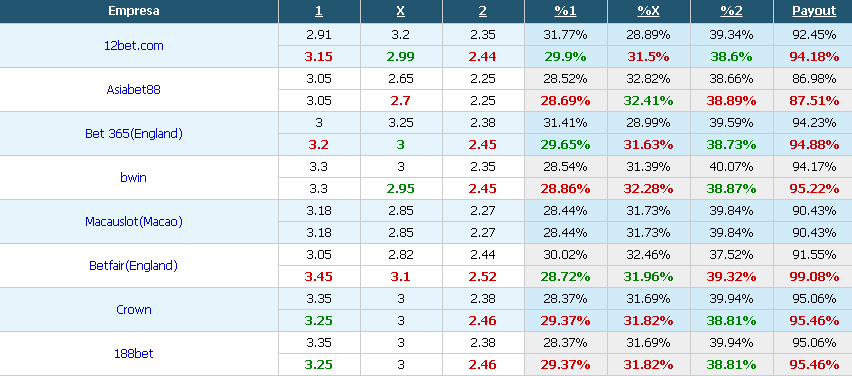Open the Betfair(England) link

click(x=134, y=266)
